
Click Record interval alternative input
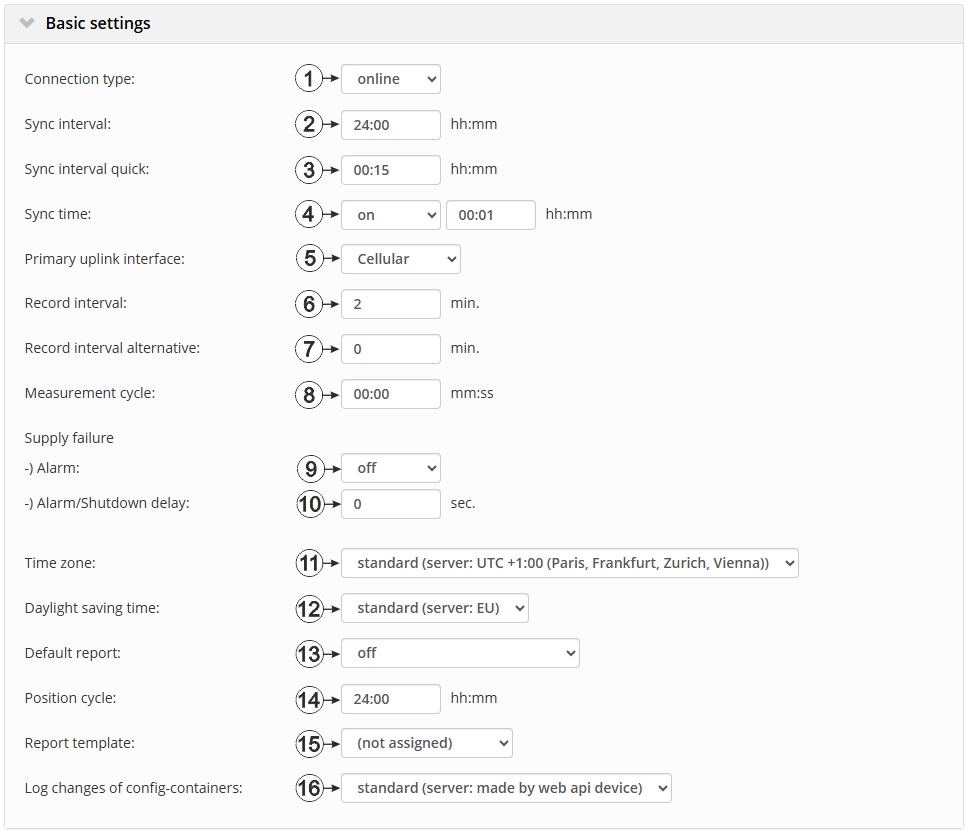(x=390, y=349)
